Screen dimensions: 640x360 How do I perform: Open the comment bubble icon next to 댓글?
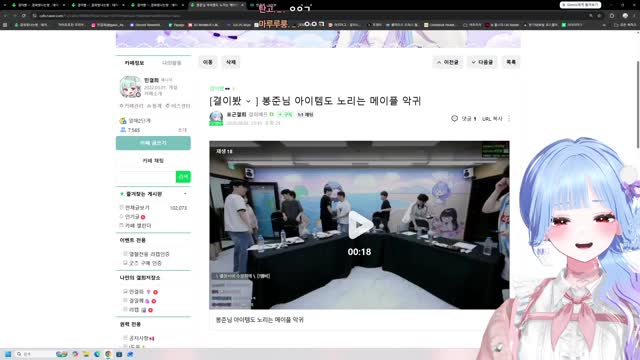click(454, 118)
